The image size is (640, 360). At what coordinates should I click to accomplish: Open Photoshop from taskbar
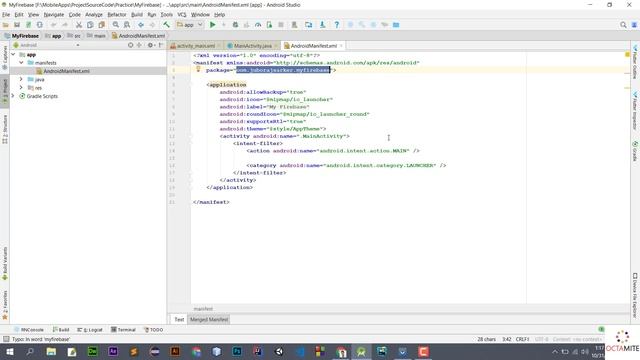[x=237, y=351]
